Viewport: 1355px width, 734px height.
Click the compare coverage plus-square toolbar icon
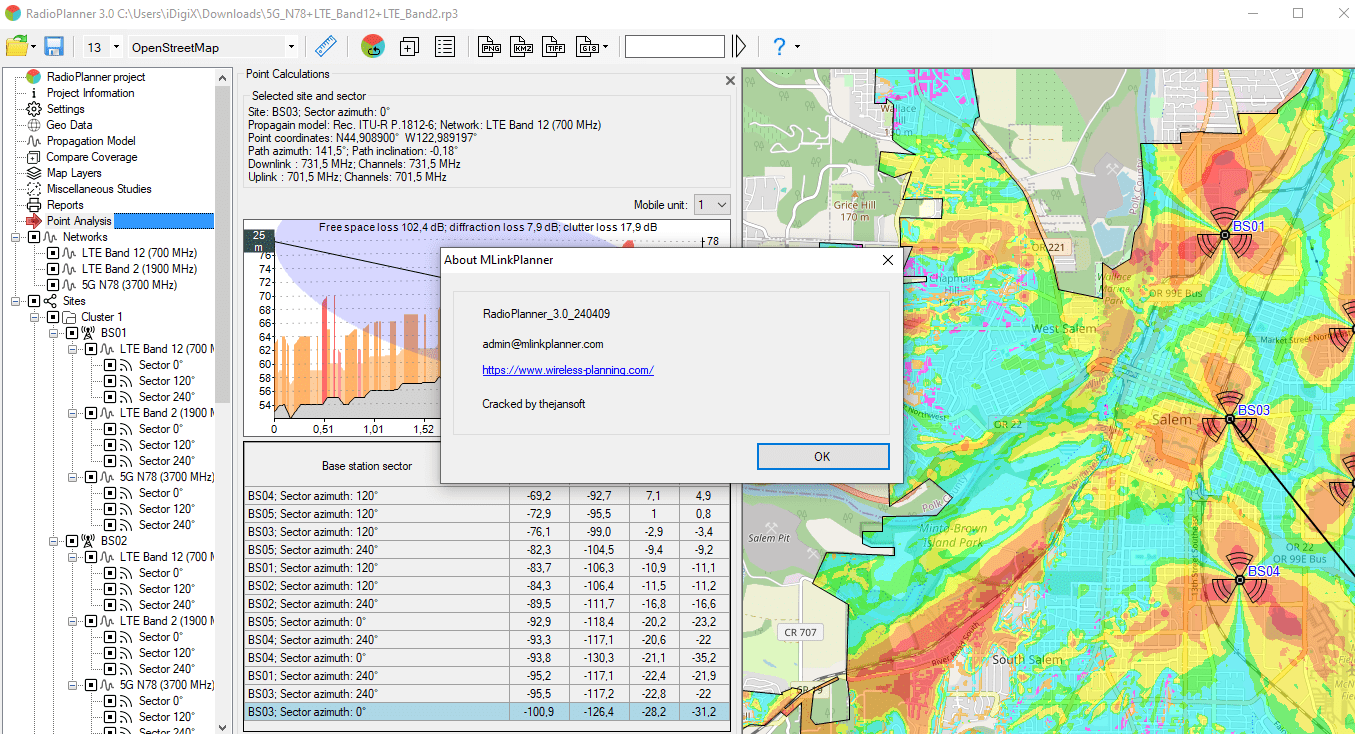point(409,46)
